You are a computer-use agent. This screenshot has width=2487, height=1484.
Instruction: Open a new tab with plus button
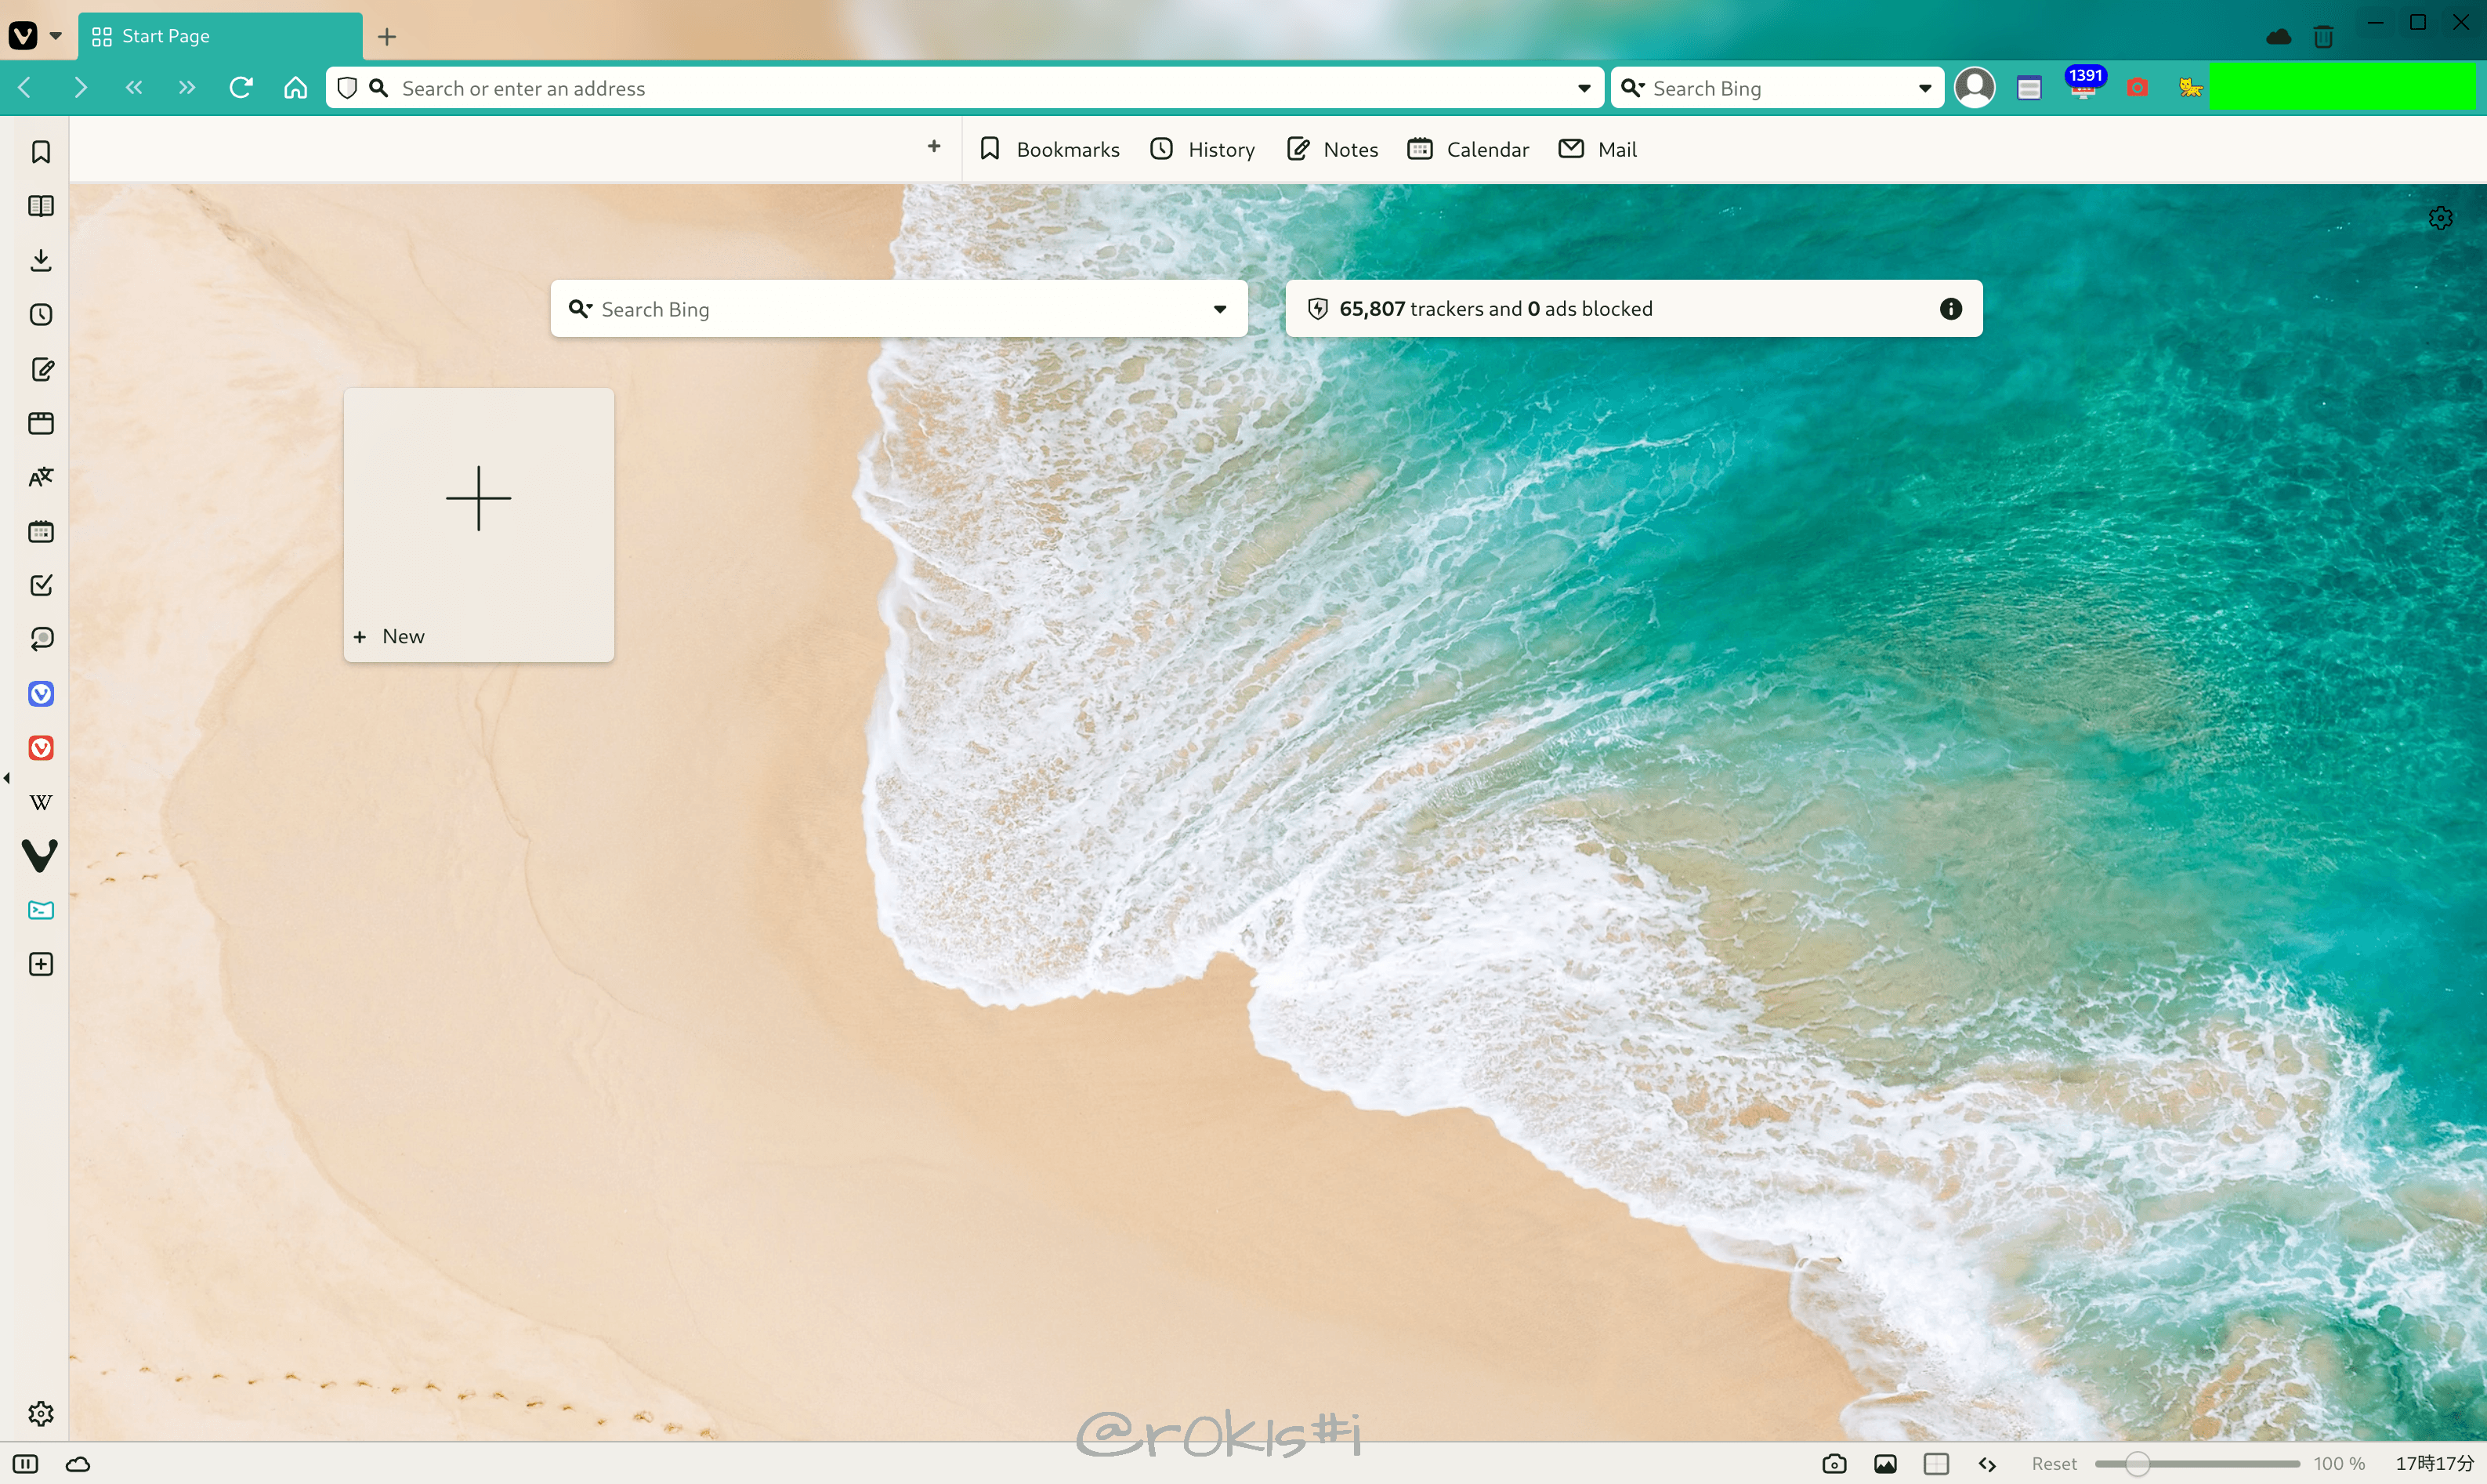(x=387, y=37)
